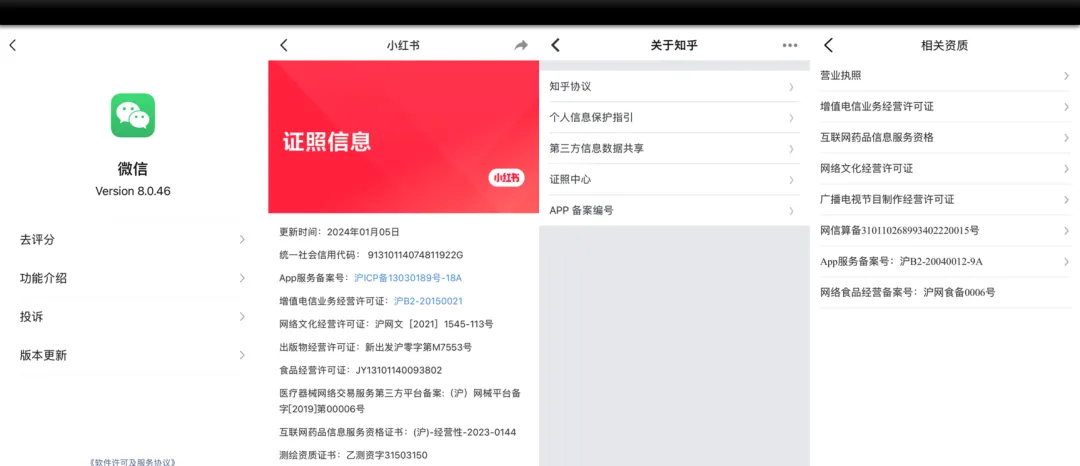The image size is (1080, 466).
Task: Tap the 营业执照 label
Action: [x=840, y=76]
